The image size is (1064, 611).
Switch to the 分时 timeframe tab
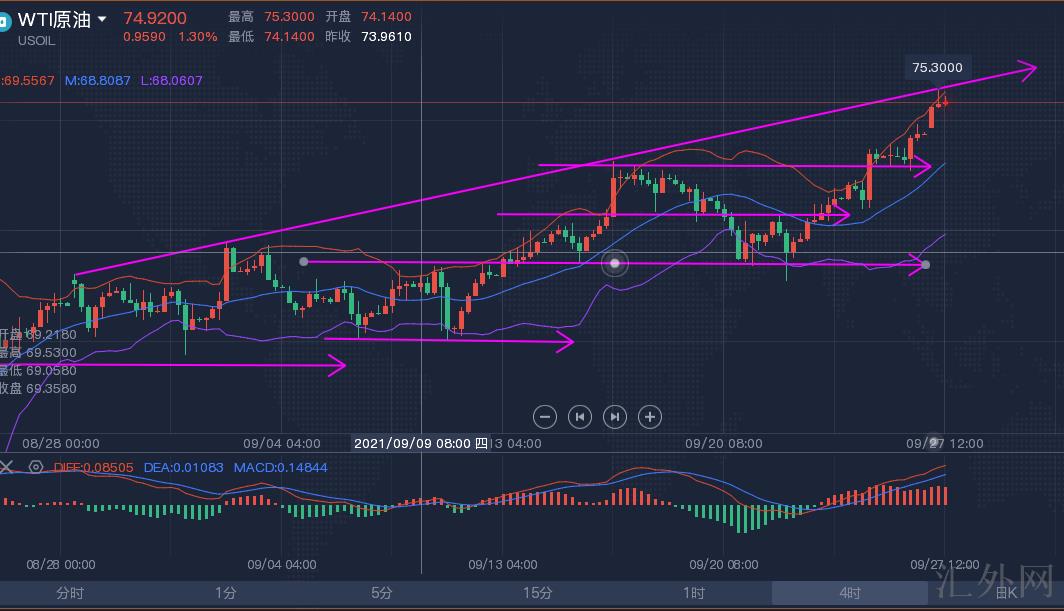point(70,593)
